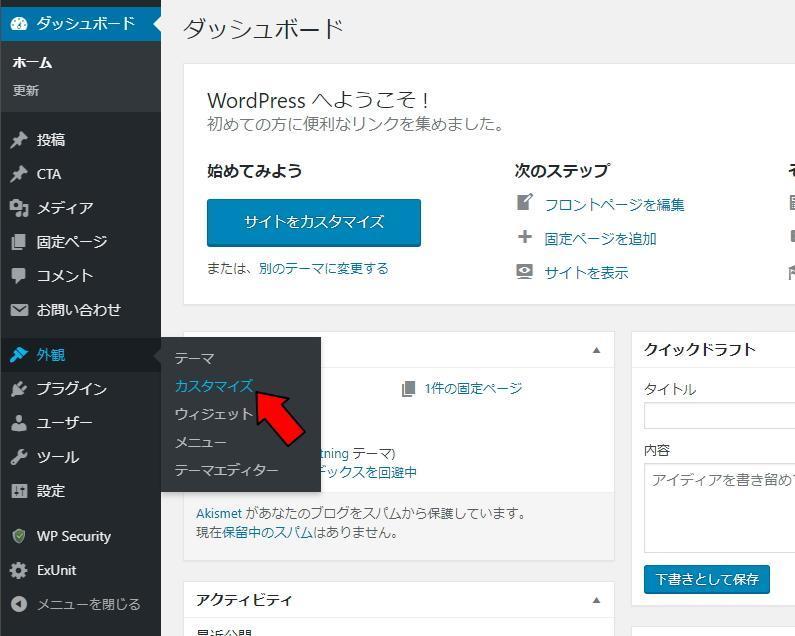The image size is (795, 636).
Task: Open the ツール menu
Action: click(x=81, y=457)
